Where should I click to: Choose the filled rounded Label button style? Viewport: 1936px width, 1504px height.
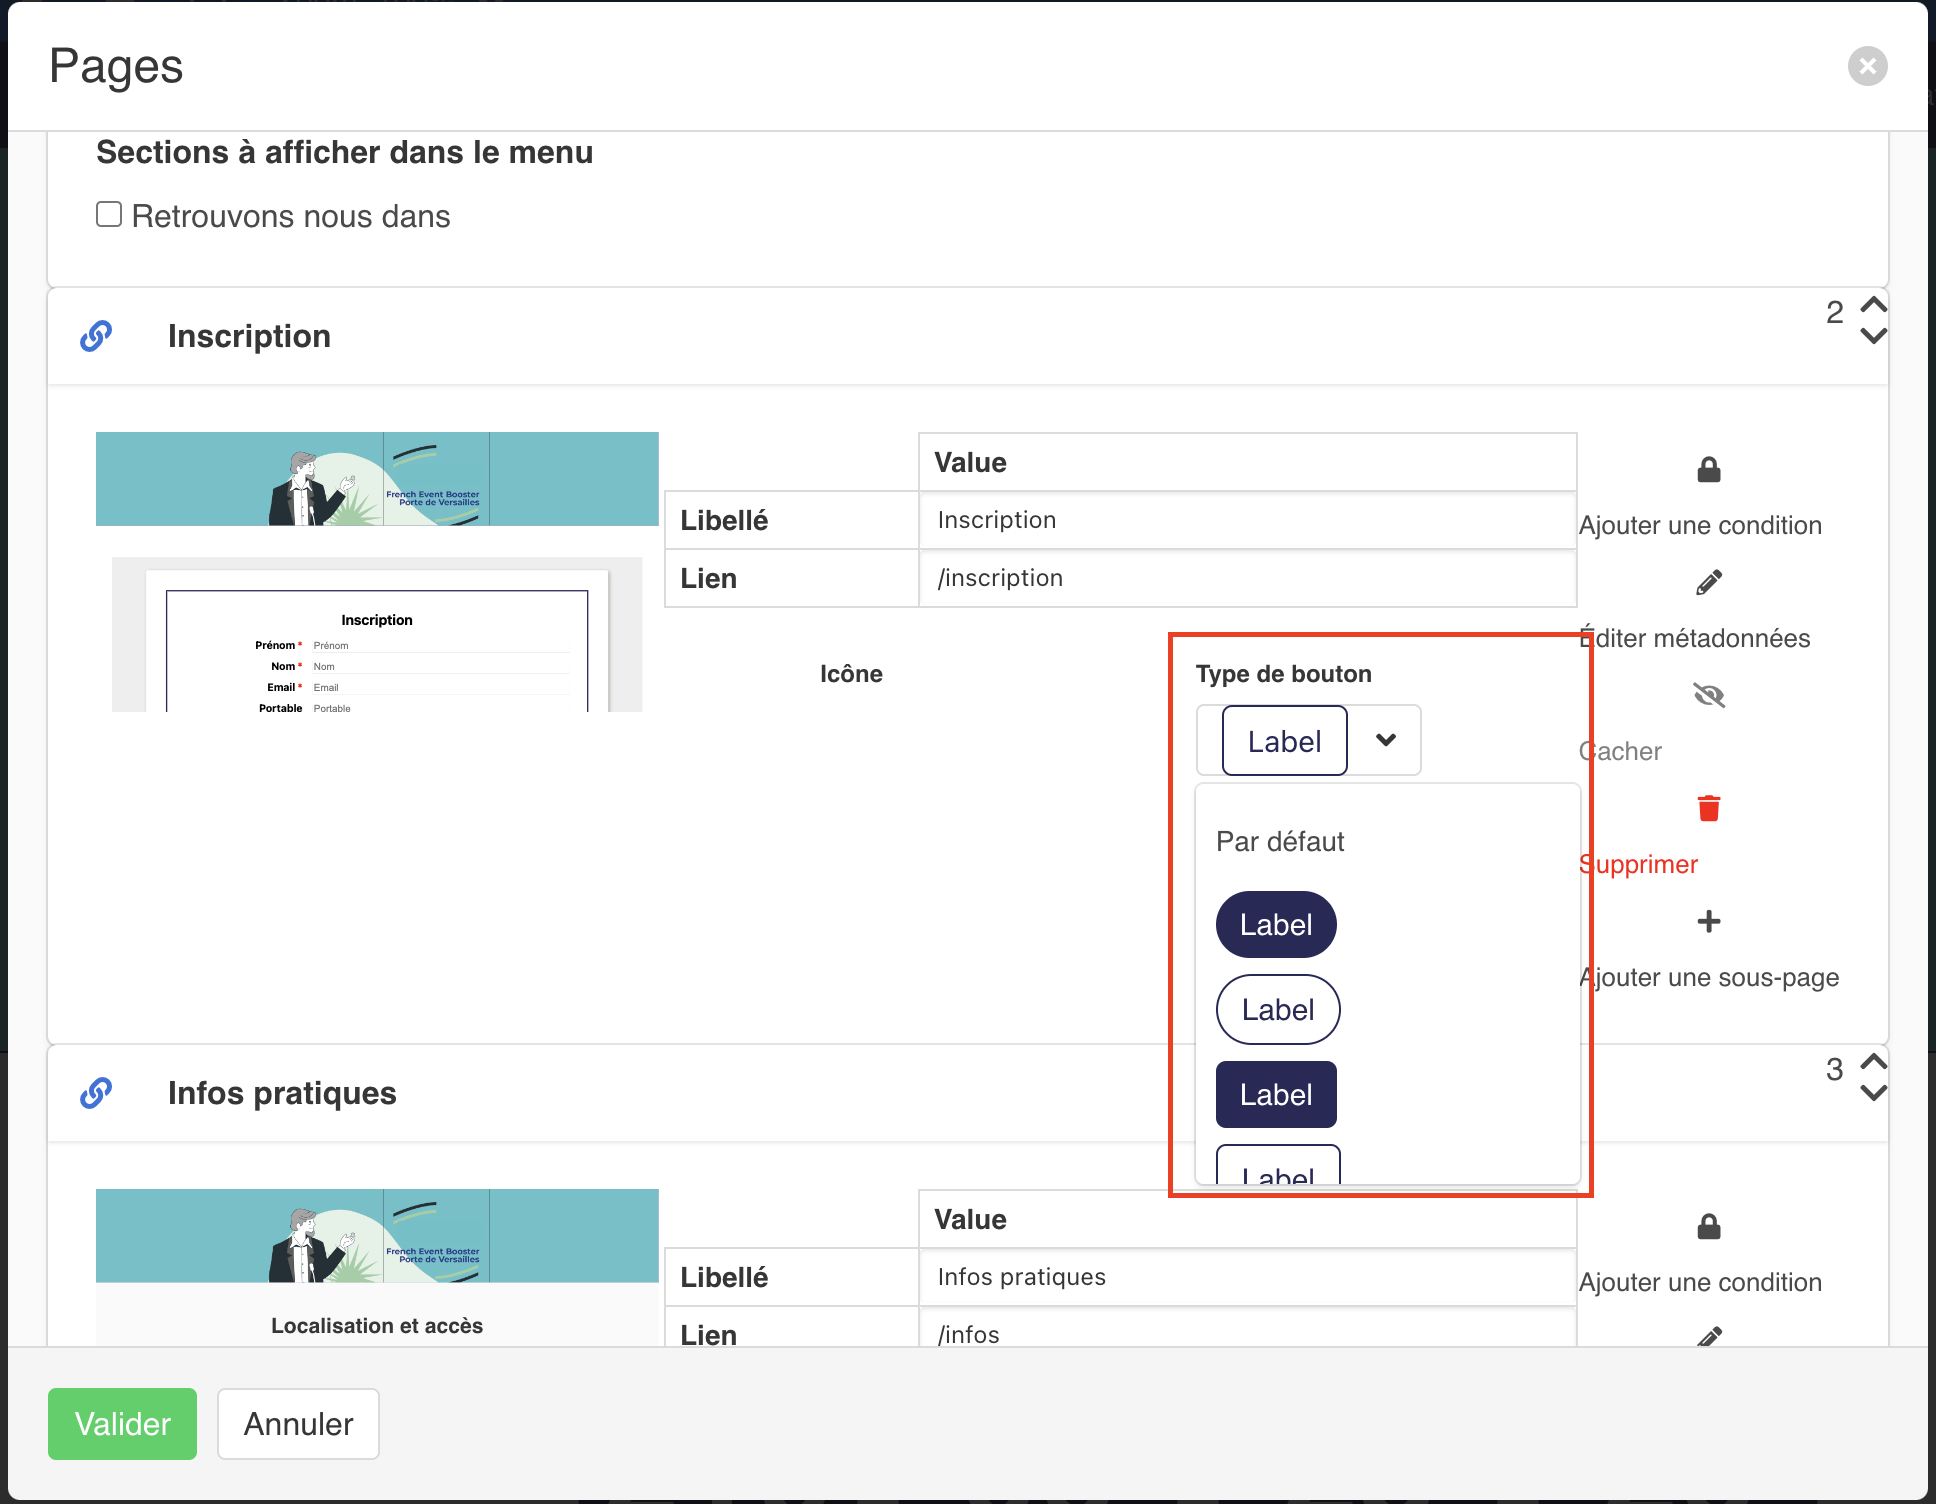pos(1276,925)
